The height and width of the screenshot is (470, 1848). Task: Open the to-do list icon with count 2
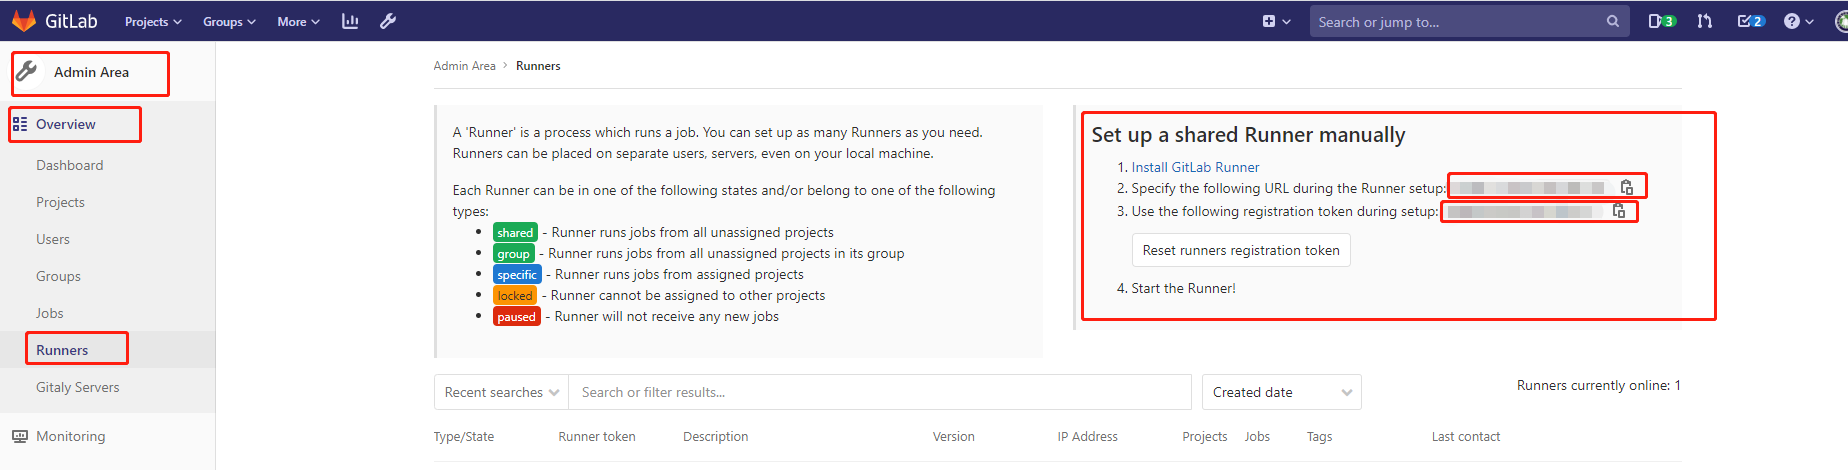pos(1751,21)
